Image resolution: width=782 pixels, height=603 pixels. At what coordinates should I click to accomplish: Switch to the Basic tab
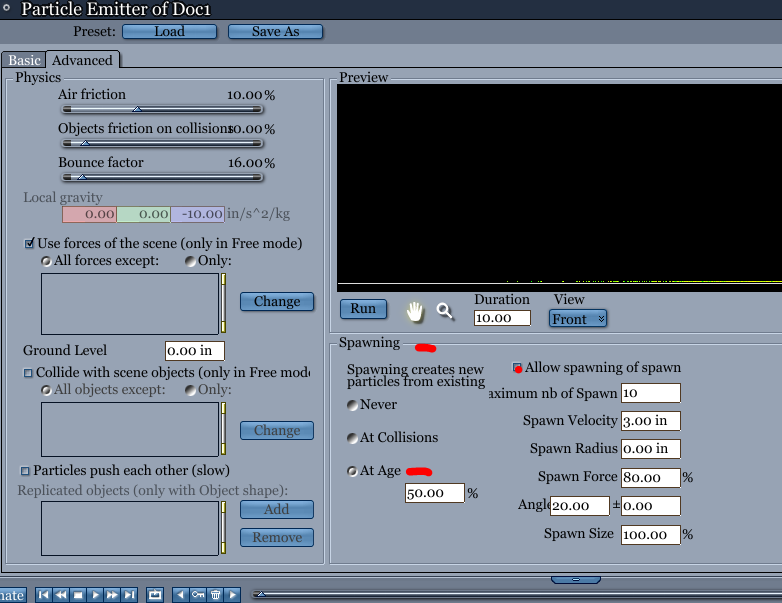click(x=24, y=60)
